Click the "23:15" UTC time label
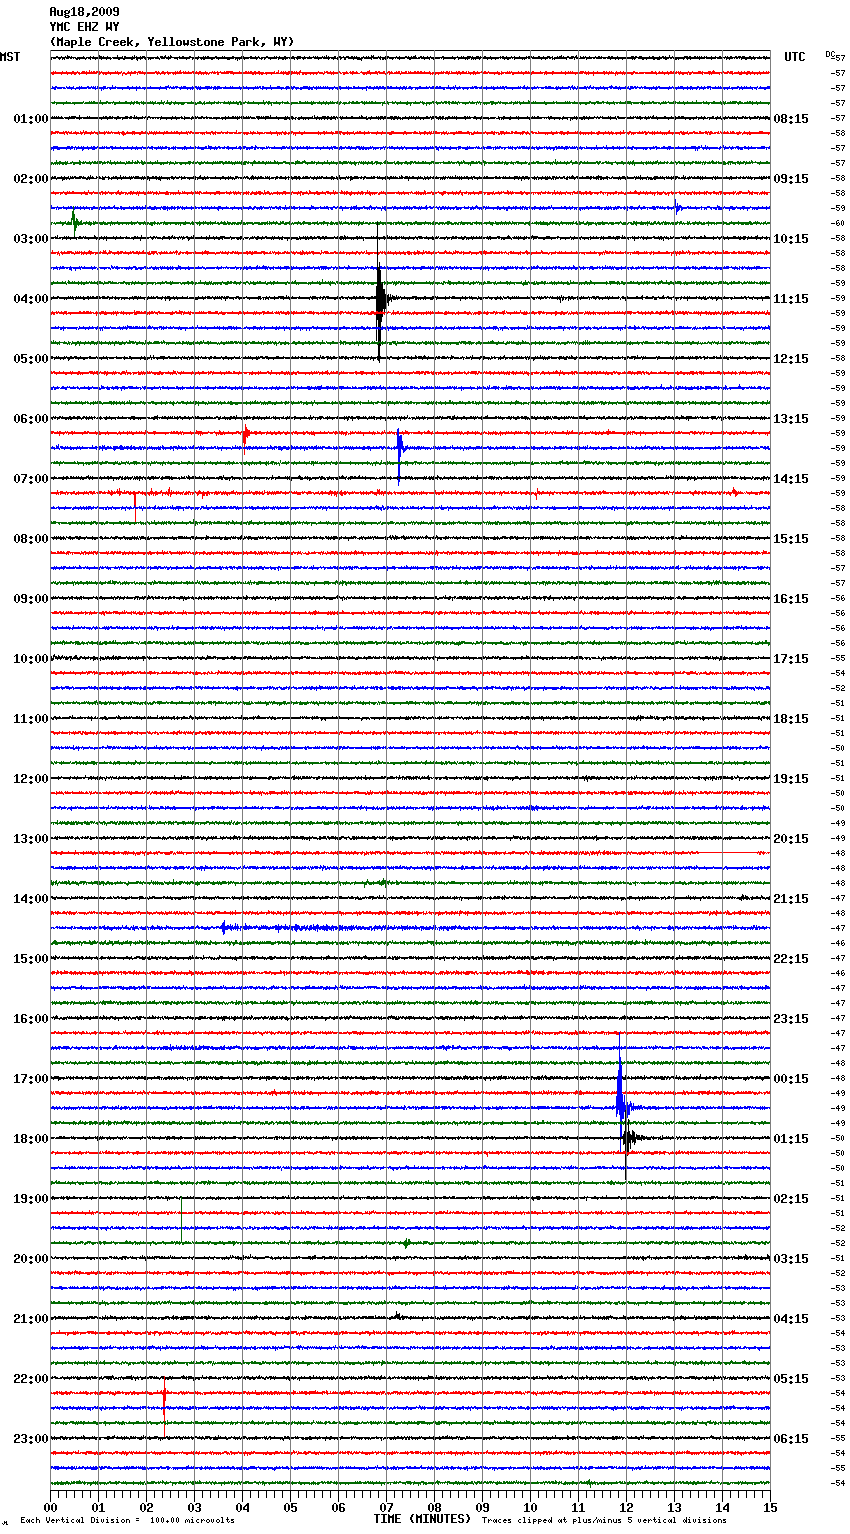 (x=791, y=1019)
